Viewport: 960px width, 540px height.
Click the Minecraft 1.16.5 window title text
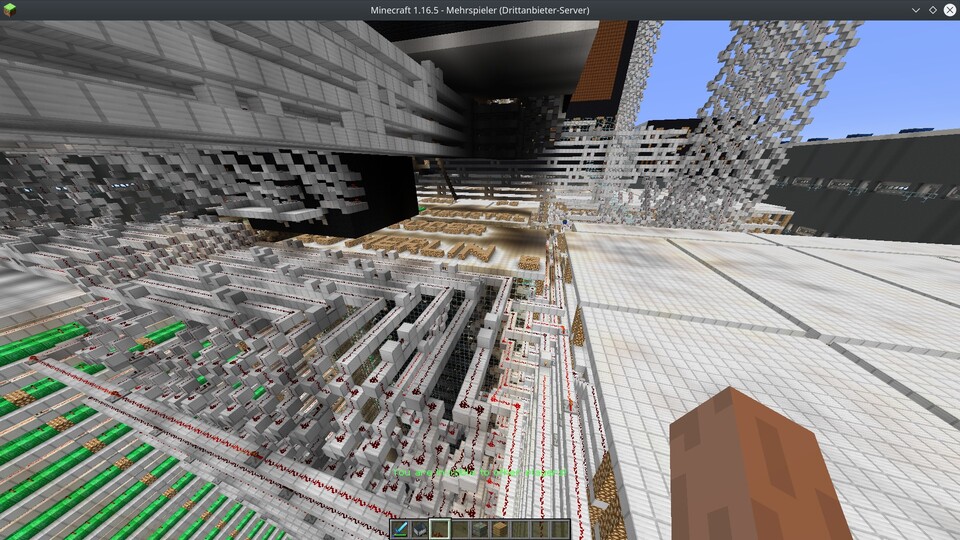[x=480, y=10]
